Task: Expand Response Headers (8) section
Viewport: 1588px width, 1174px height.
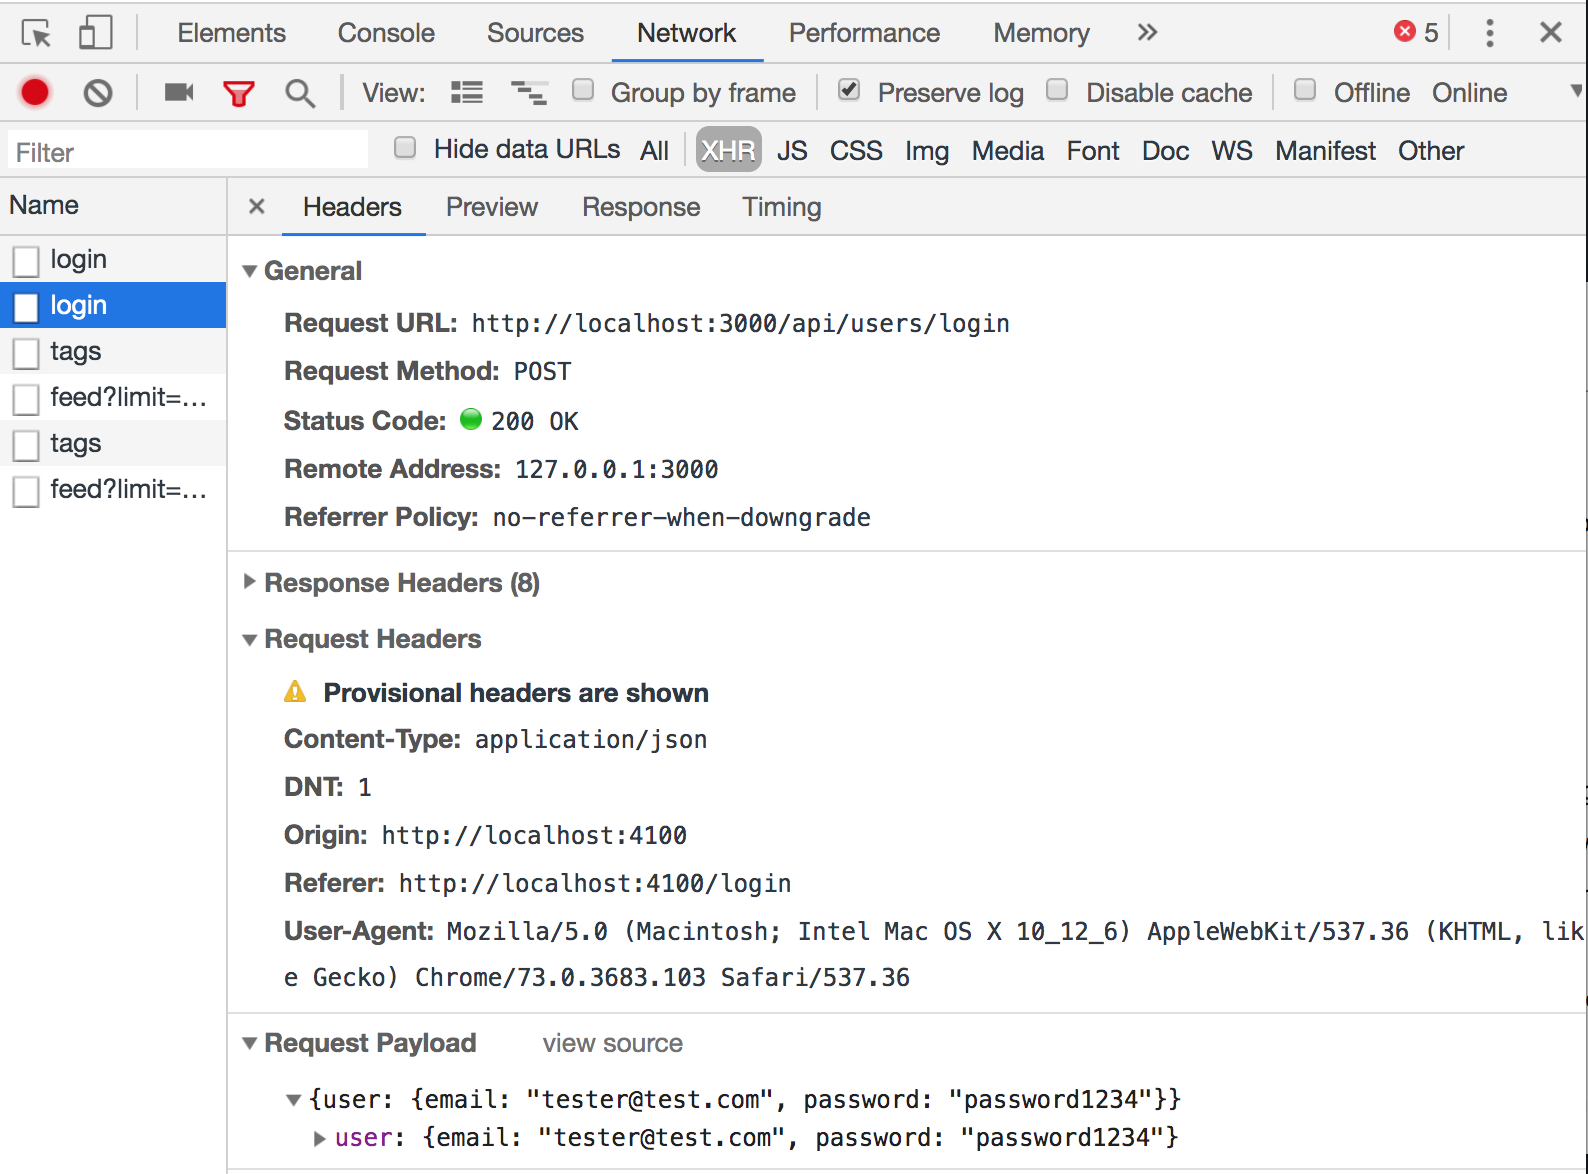Action: click(250, 582)
